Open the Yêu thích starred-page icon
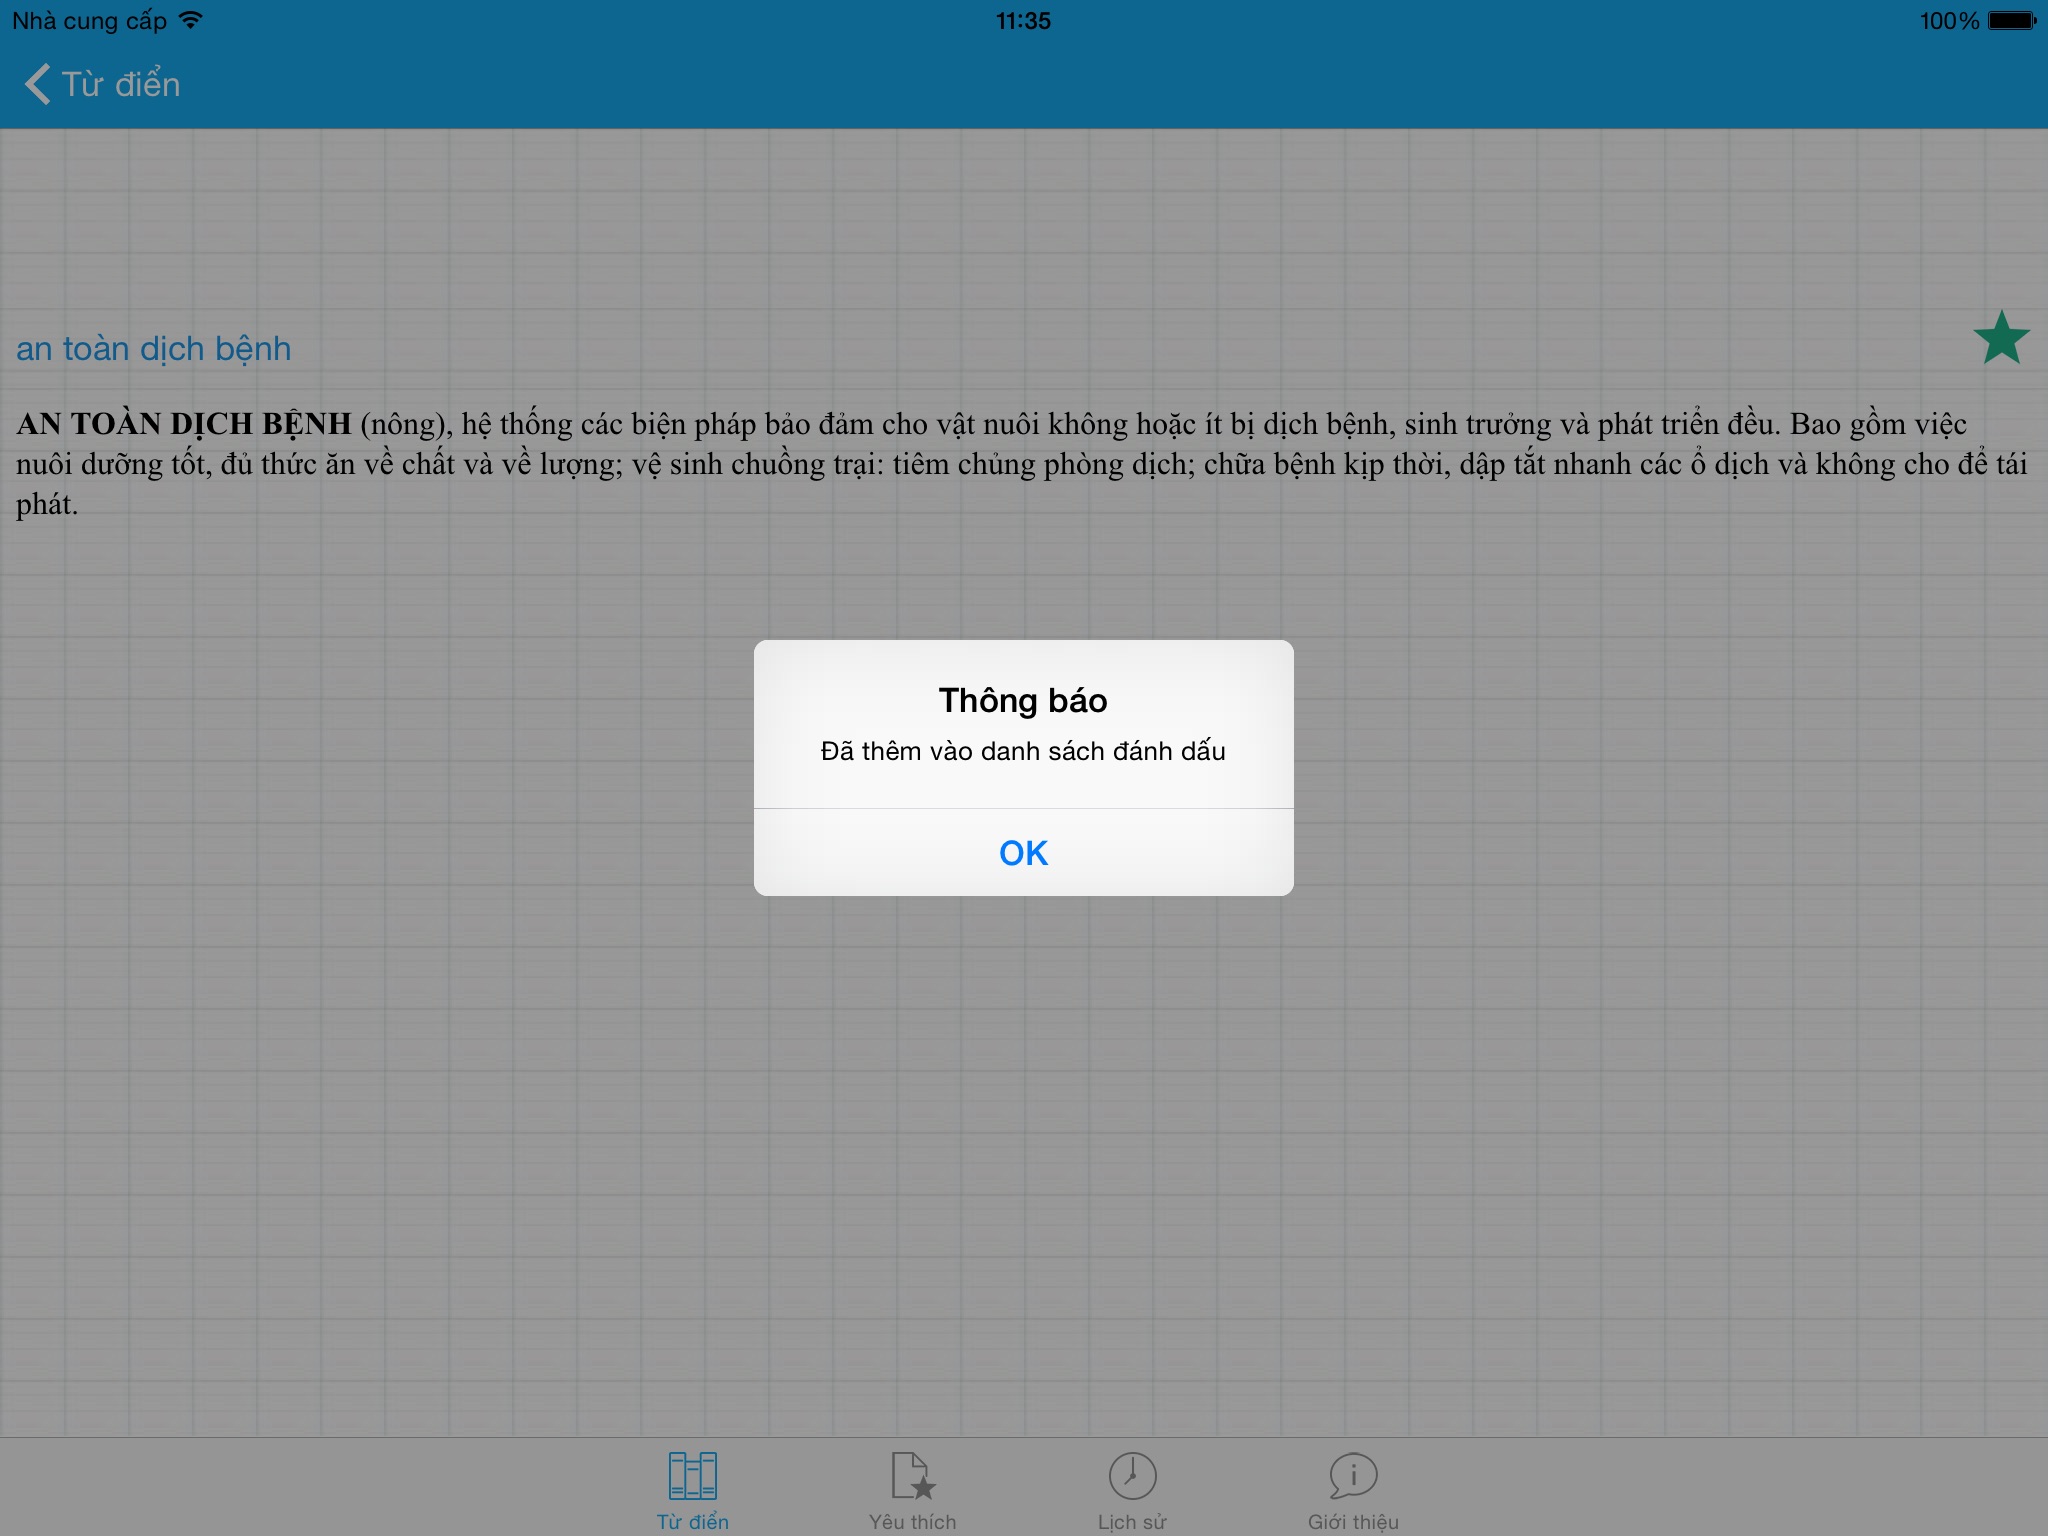Viewport: 2048px width, 1536px height. click(x=912, y=1475)
